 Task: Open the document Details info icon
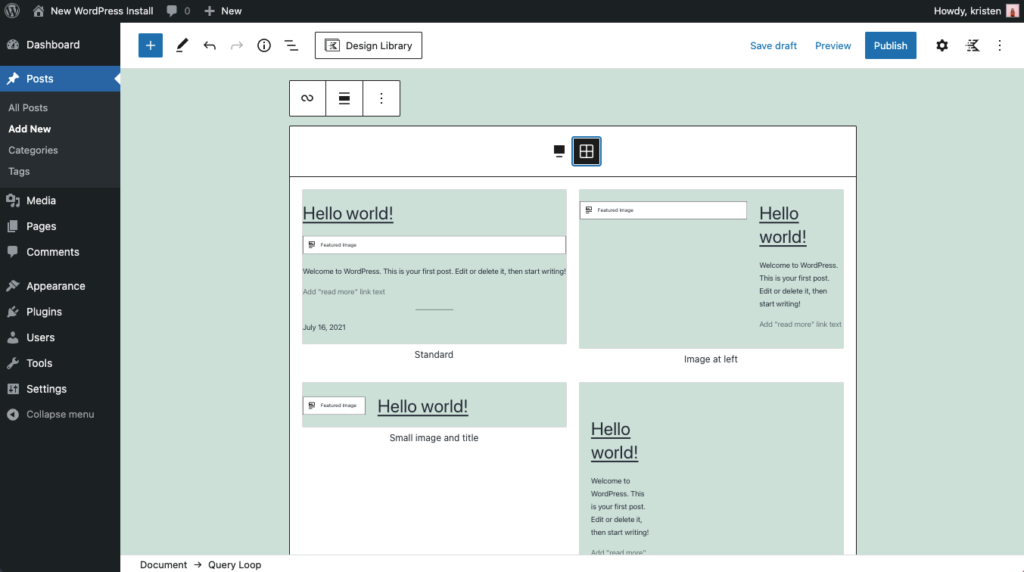click(x=264, y=45)
